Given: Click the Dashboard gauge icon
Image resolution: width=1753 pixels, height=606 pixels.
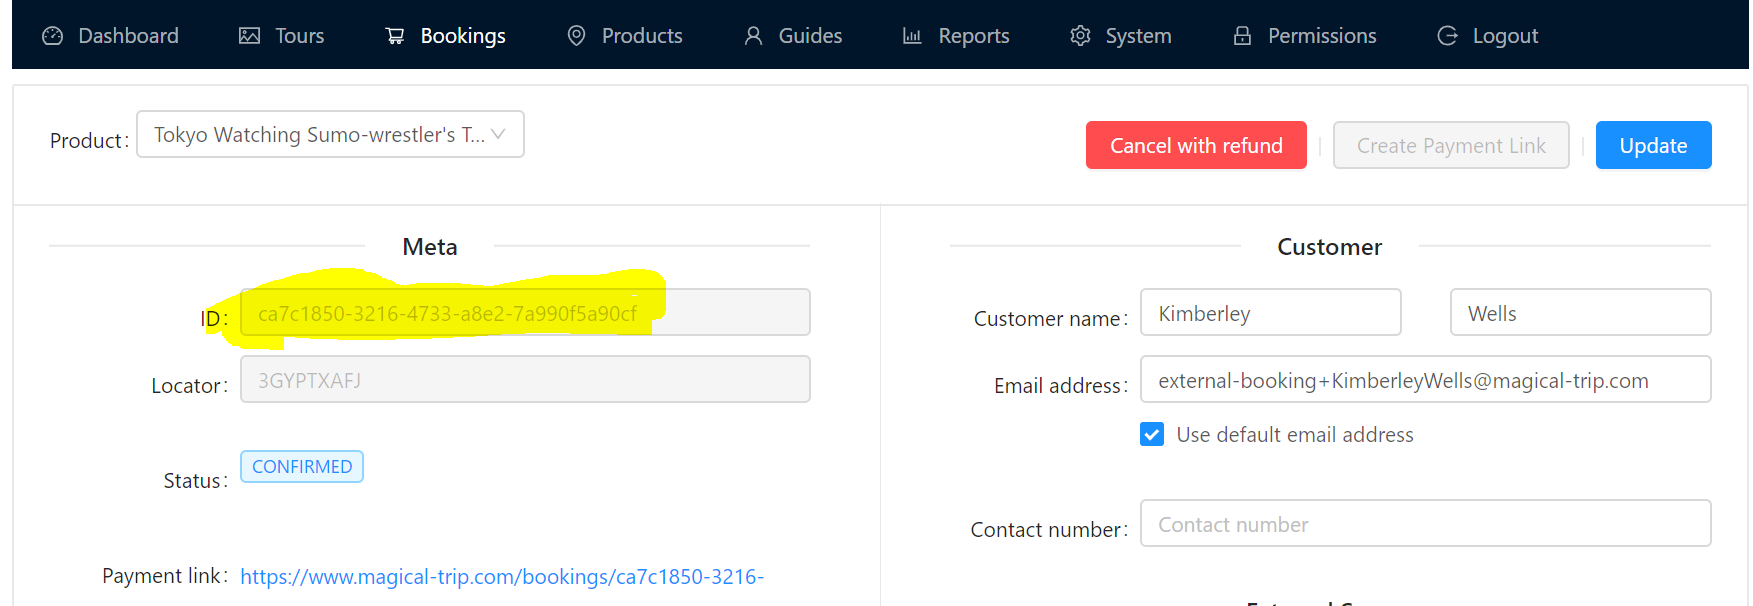Looking at the screenshot, I should 53,36.
